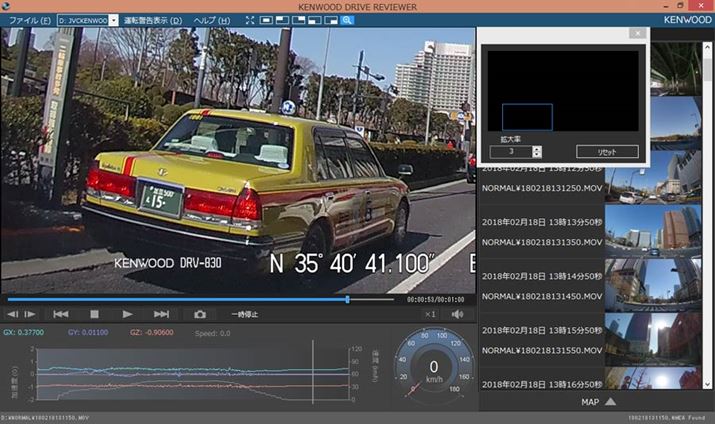The image size is (715, 424).
Task: Step one frame forward
Action: [x=29, y=314]
